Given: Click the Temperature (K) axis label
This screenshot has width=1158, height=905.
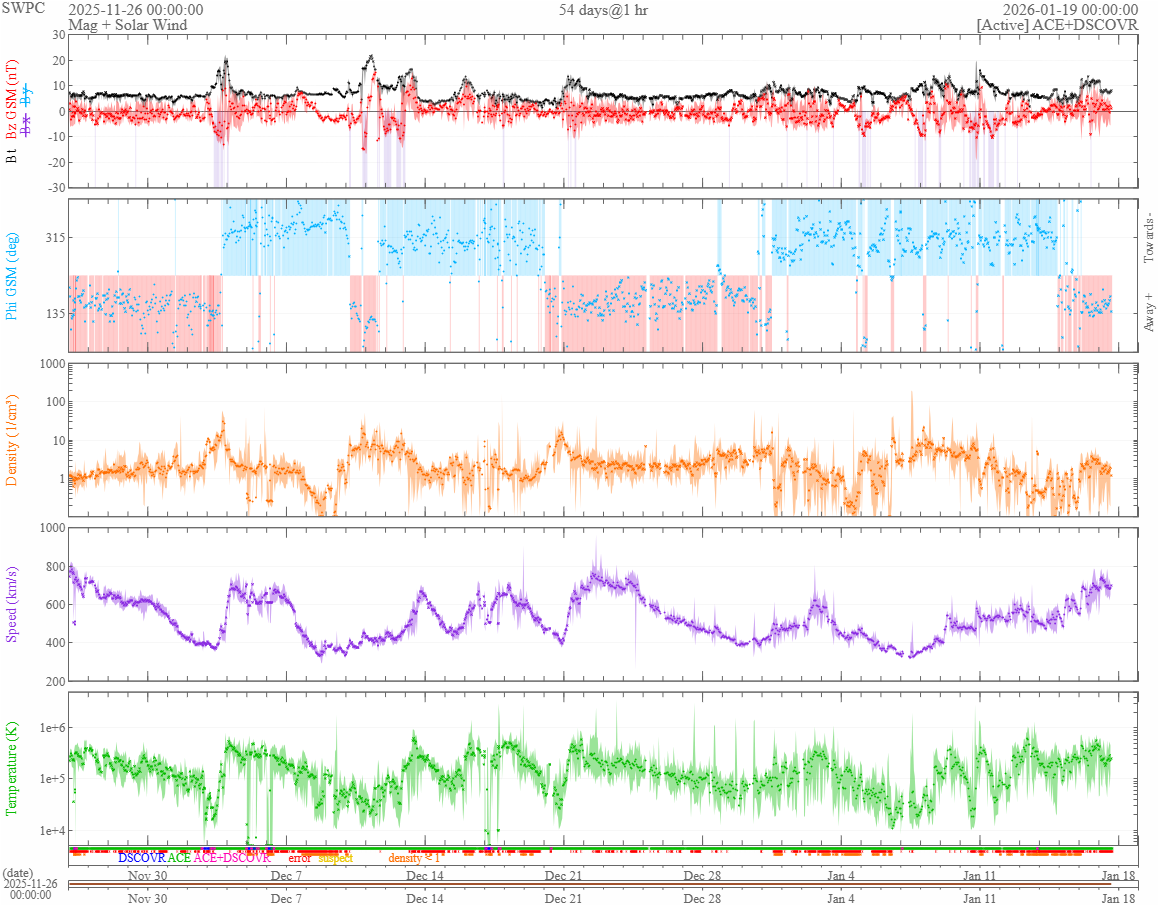Looking at the screenshot, I should click(12, 769).
